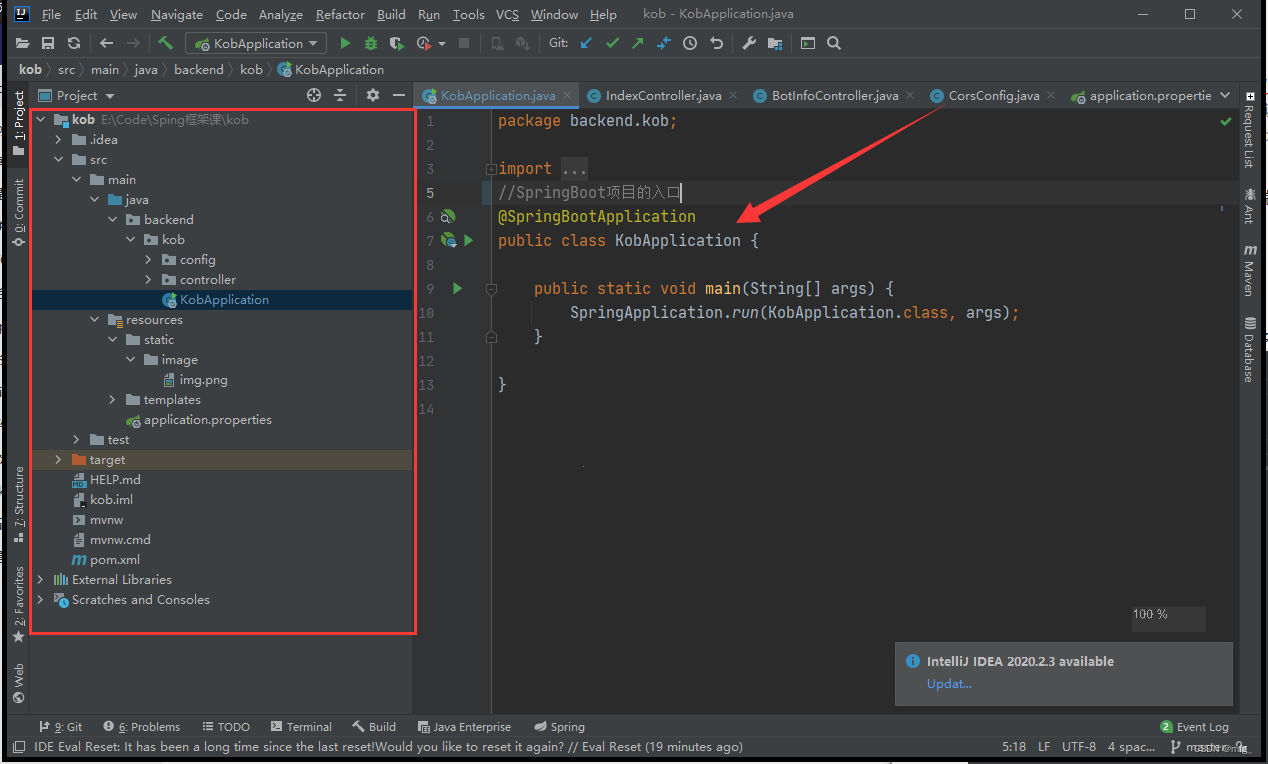Image resolution: width=1268 pixels, height=764 pixels.
Task: Click the run gutter icon beside main method
Action: 457,288
